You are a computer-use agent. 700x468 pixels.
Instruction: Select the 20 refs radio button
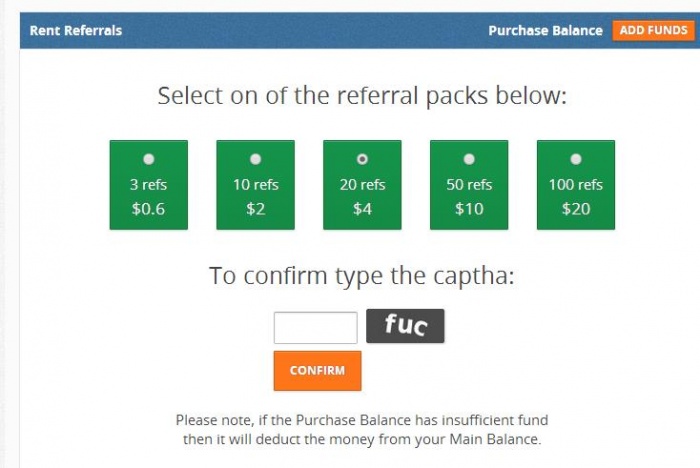point(362,159)
